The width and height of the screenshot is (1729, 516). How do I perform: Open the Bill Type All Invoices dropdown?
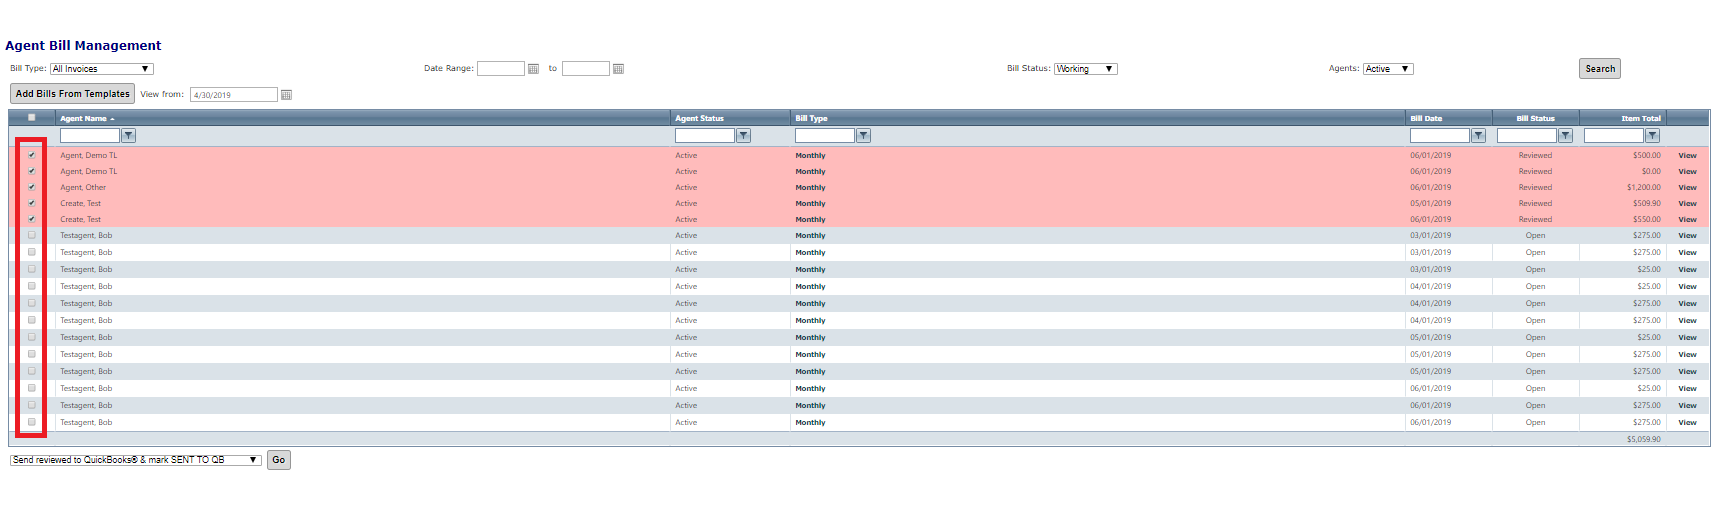(x=101, y=69)
